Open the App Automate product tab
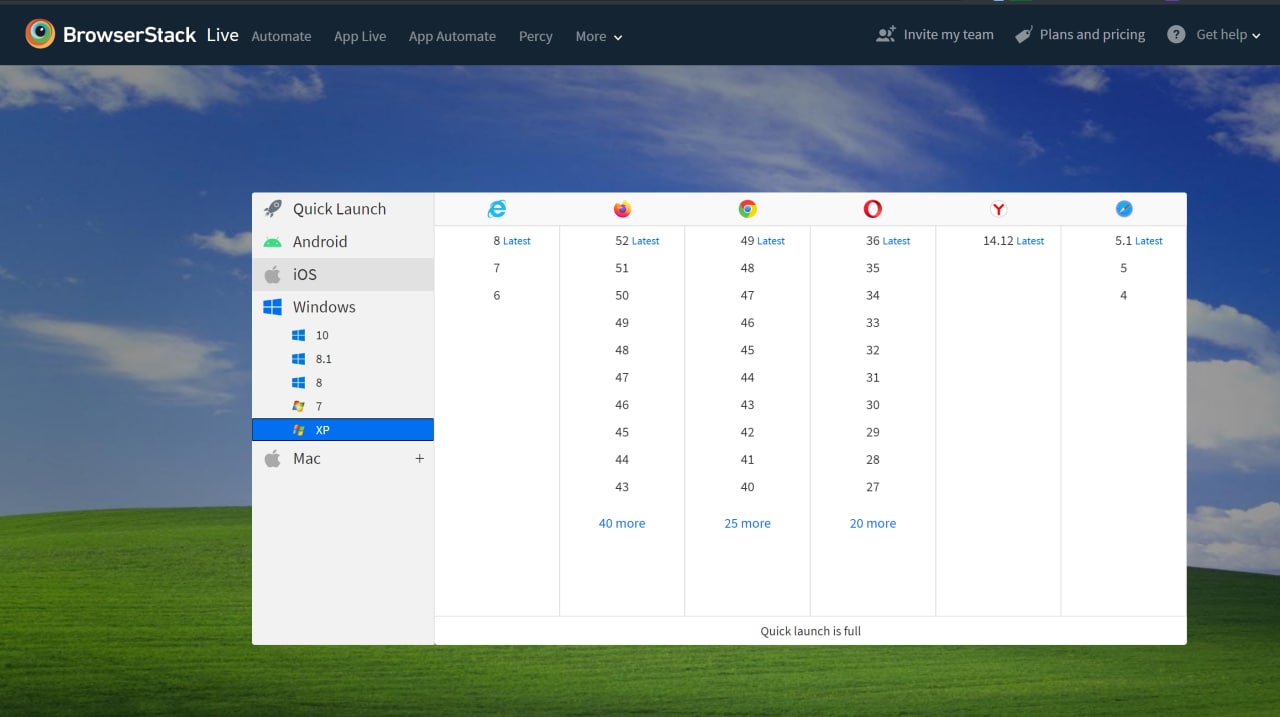This screenshot has width=1280, height=717. click(x=452, y=36)
